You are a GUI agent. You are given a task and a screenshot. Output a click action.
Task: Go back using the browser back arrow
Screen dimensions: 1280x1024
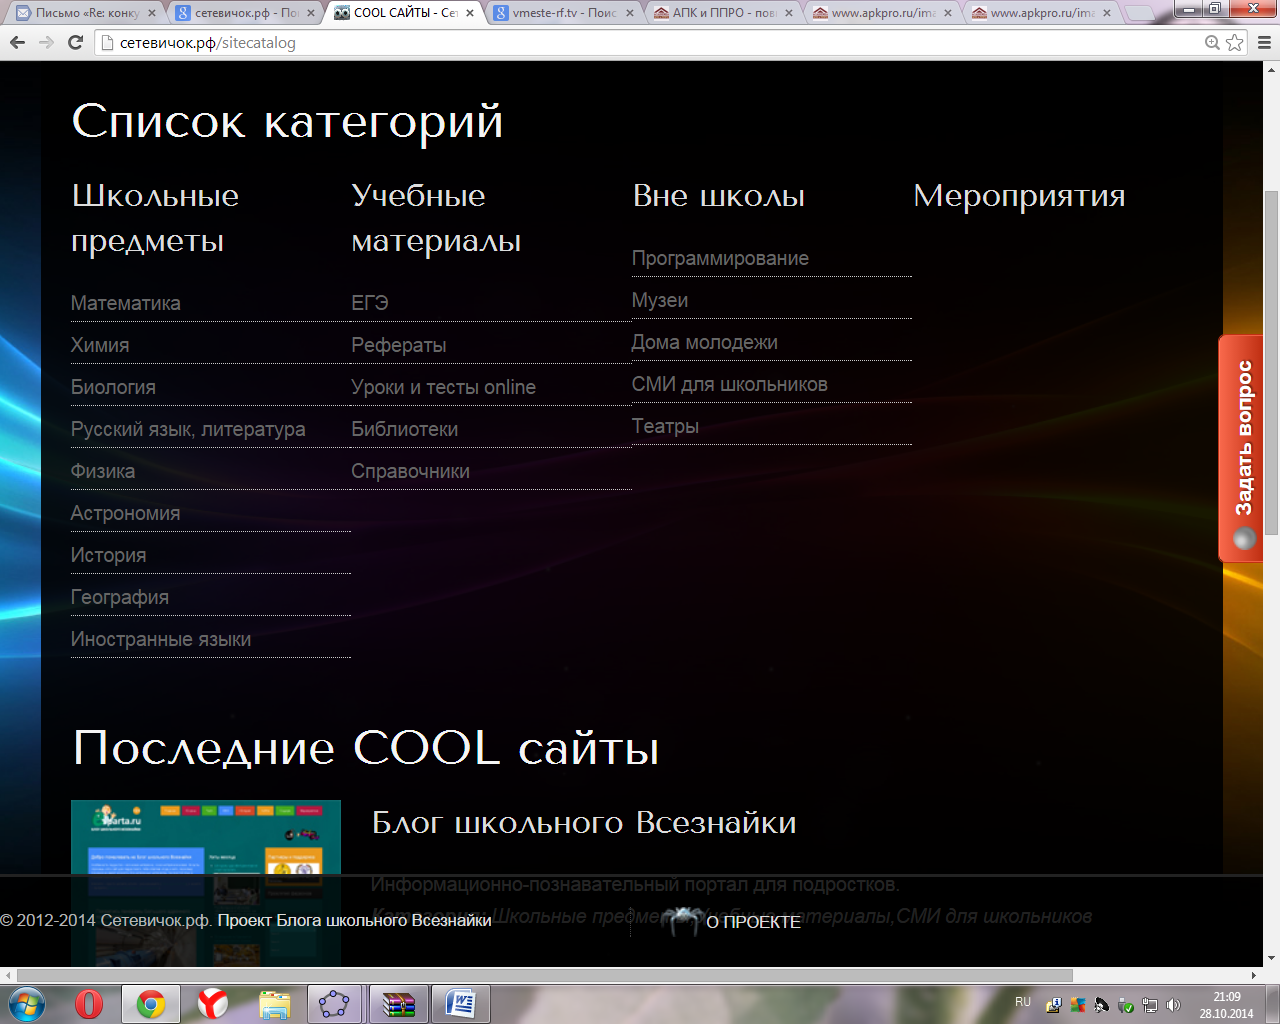click(x=17, y=42)
